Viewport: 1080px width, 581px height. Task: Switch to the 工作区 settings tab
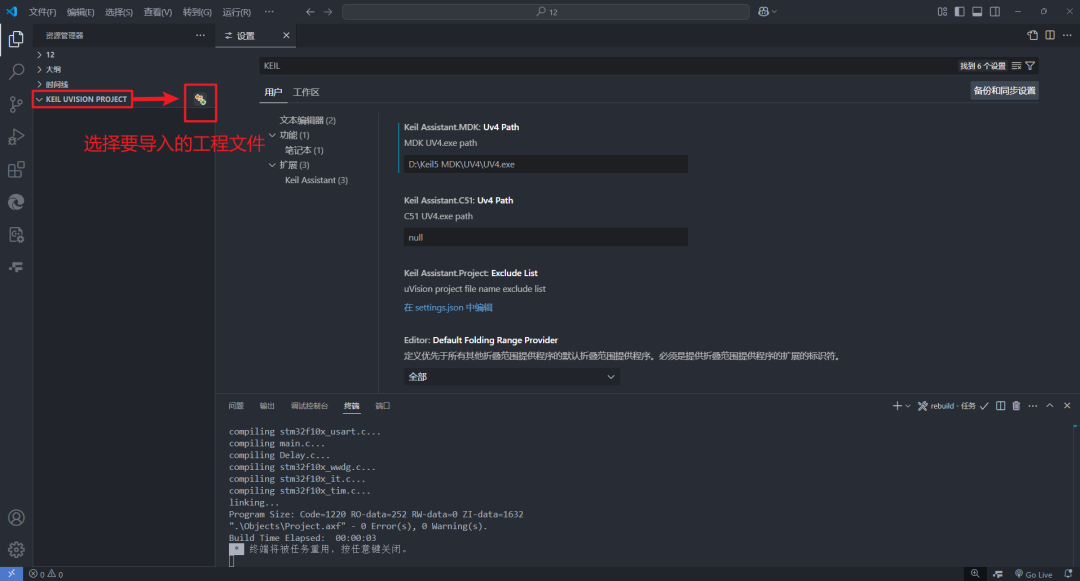[x=306, y=92]
